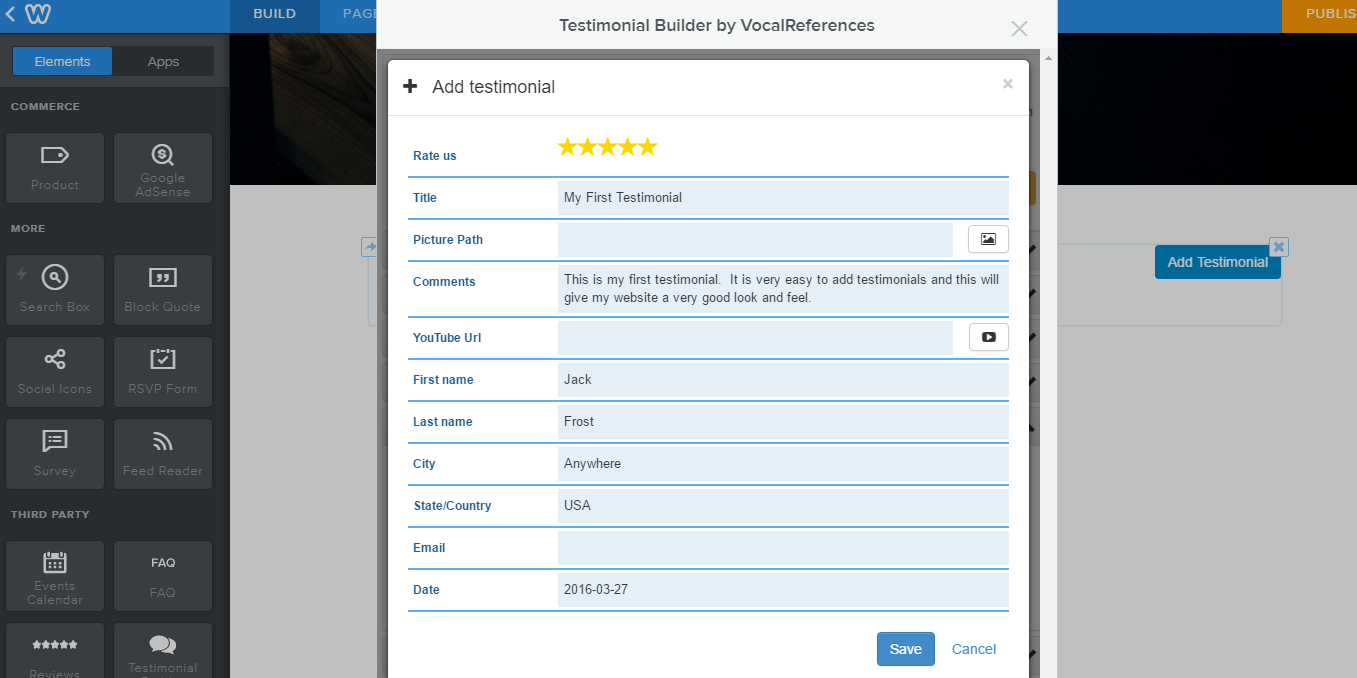Screen dimensions: 1357x678
Task: Click the First name field
Action: point(783,379)
